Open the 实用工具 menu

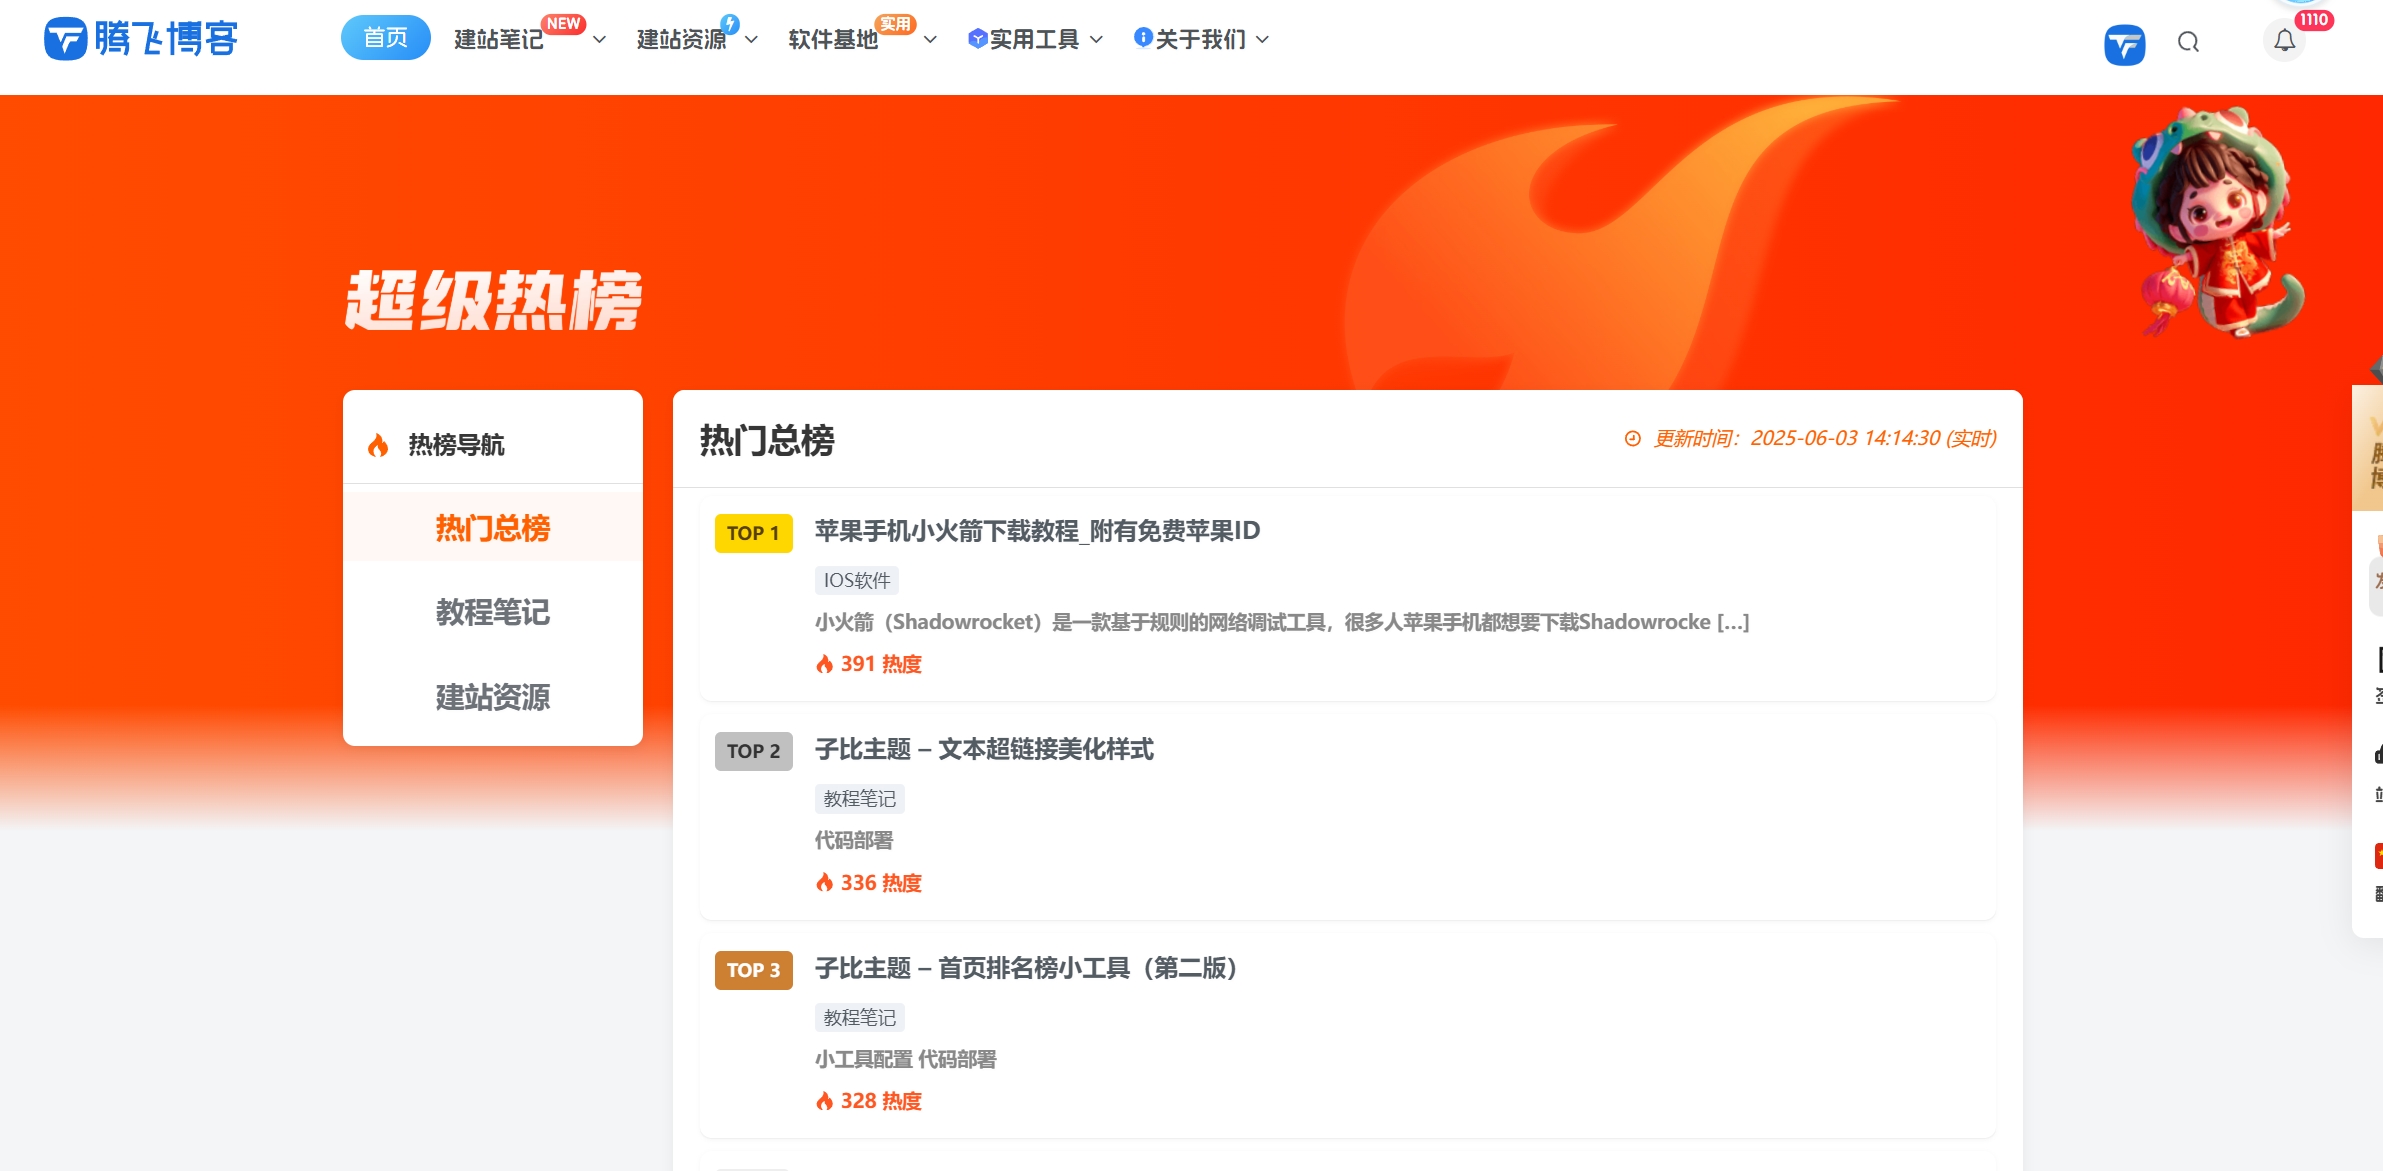(1035, 40)
